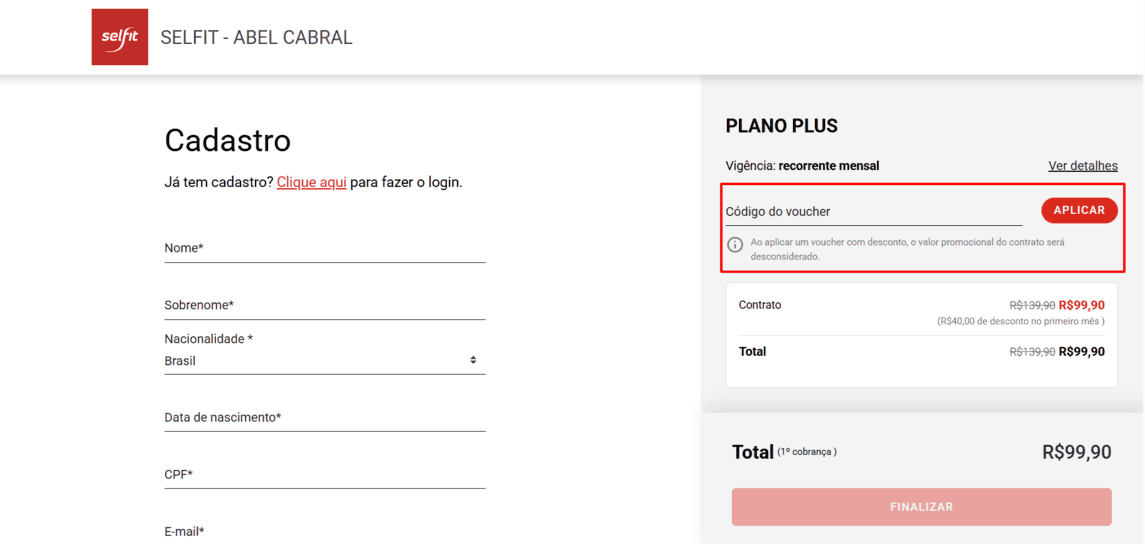Click the 'SELFIT - ABEL CABRAL' header title
This screenshot has height=544, width=1145.
click(x=256, y=37)
